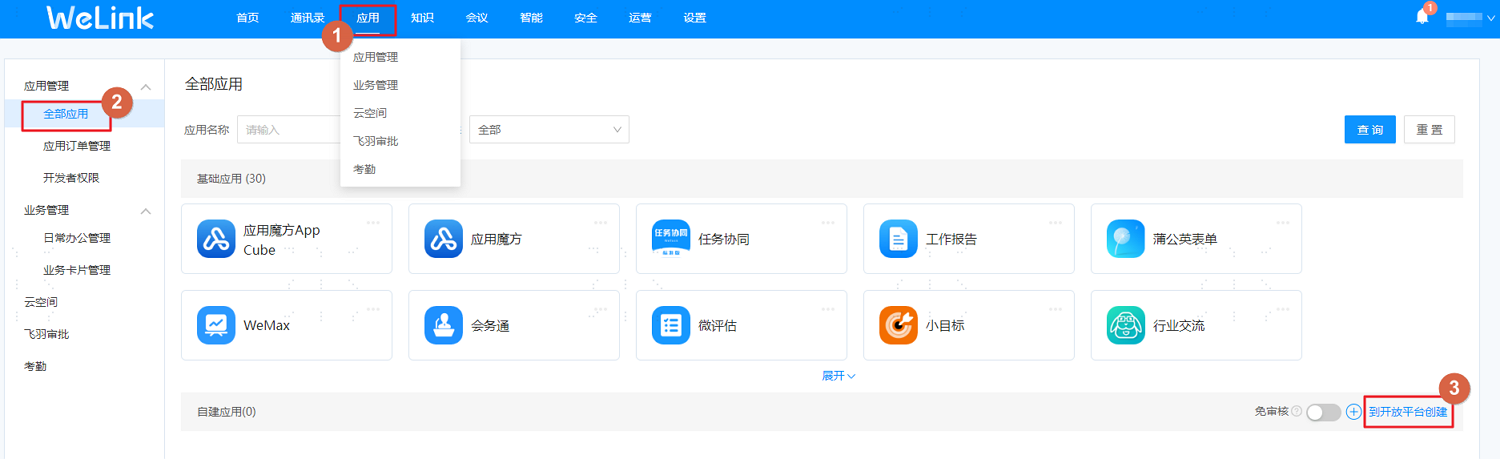1500x459 pixels.
Task: Expand the app list with 展开
Action: (x=838, y=376)
